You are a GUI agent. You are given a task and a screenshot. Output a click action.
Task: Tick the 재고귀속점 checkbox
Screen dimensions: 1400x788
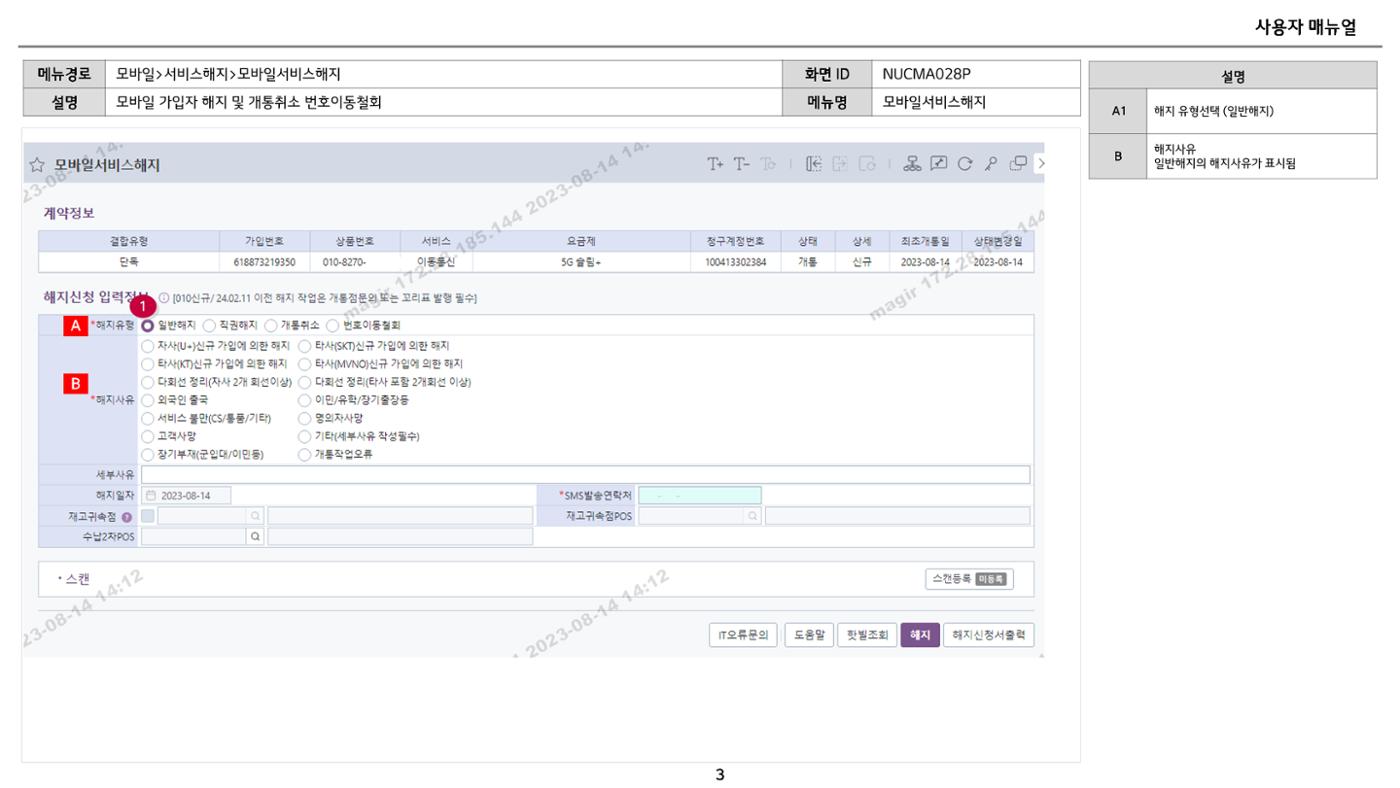[148, 516]
